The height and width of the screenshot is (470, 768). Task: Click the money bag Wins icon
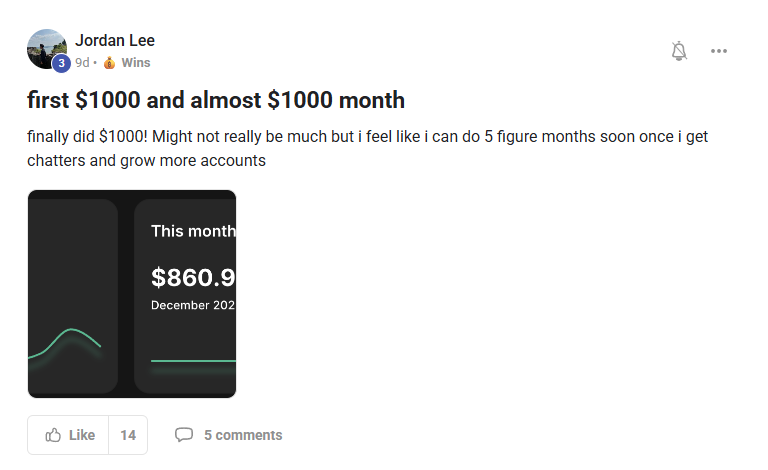point(110,62)
